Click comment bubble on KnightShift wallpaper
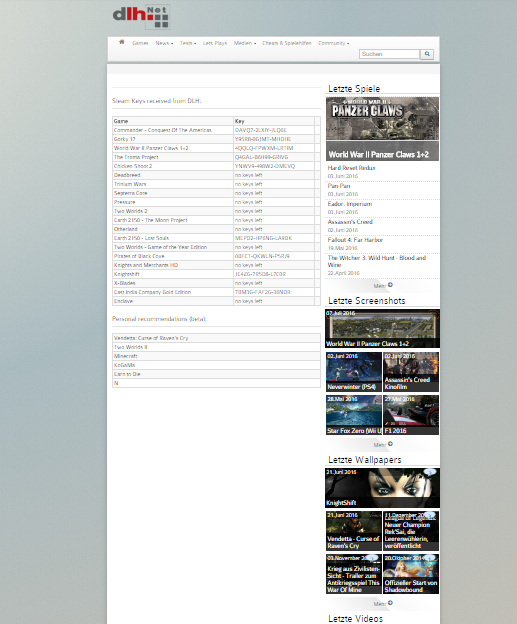517x624 pixels. (430, 472)
